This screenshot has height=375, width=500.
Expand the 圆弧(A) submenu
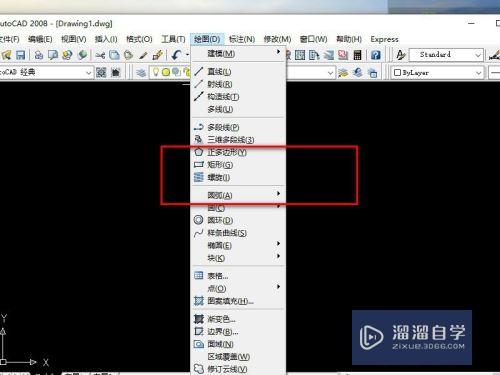point(238,195)
